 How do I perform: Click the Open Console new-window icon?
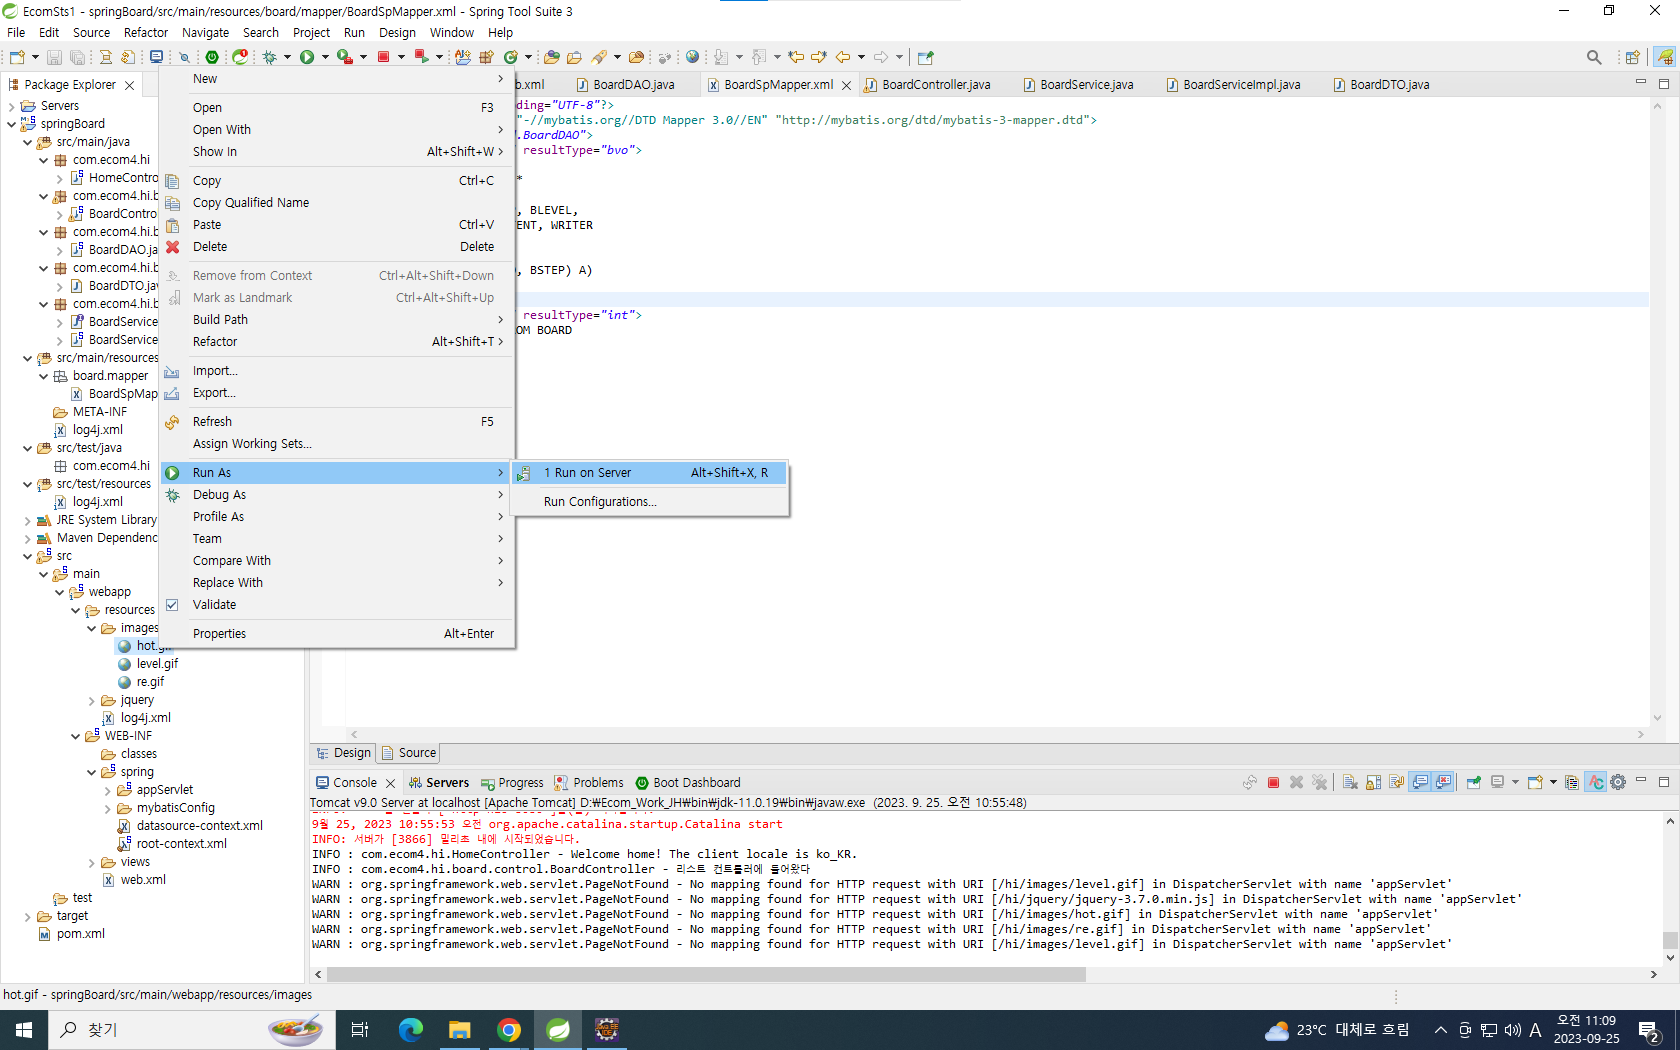[1535, 783]
